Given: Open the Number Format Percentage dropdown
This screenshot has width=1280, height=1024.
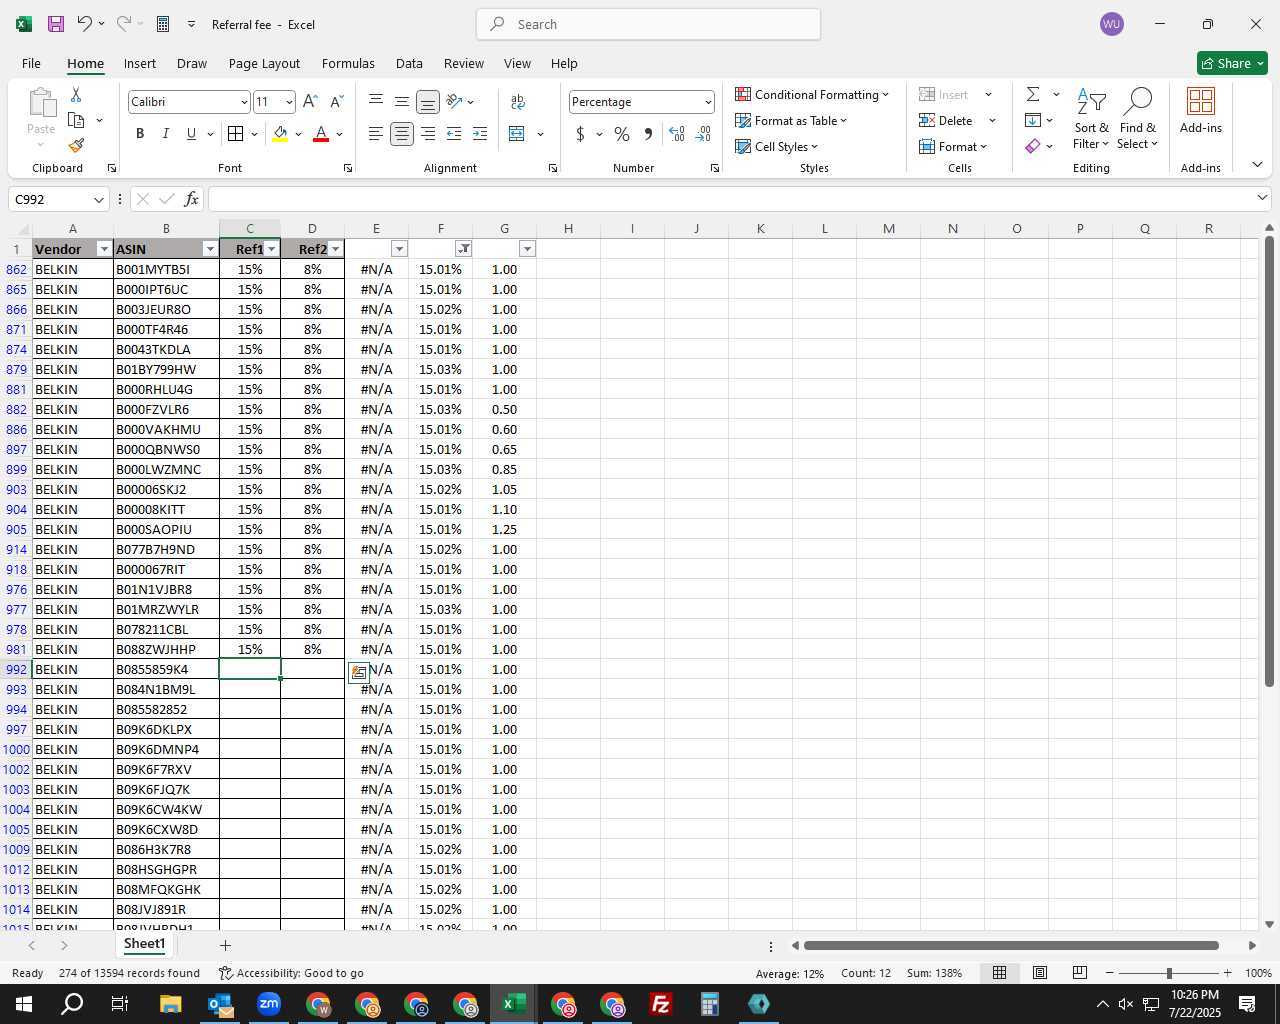Looking at the screenshot, I should pyautogui.click(x=708, y=102).
